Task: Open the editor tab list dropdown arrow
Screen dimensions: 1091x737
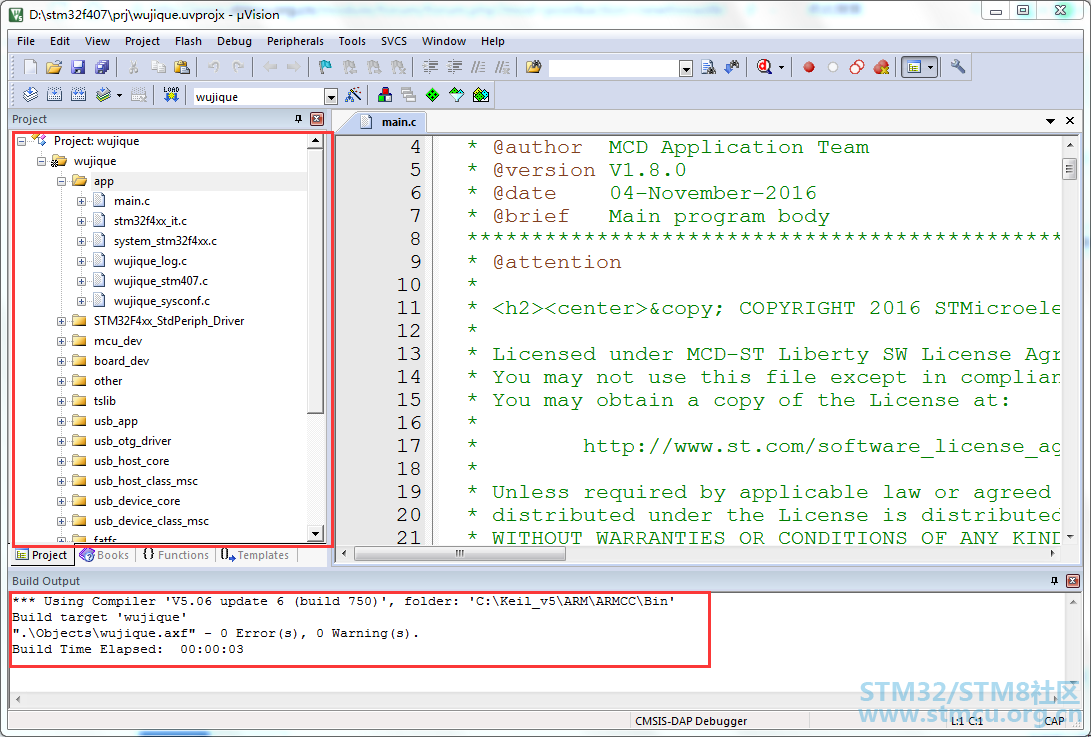Action: click(x=1050, y=121)
